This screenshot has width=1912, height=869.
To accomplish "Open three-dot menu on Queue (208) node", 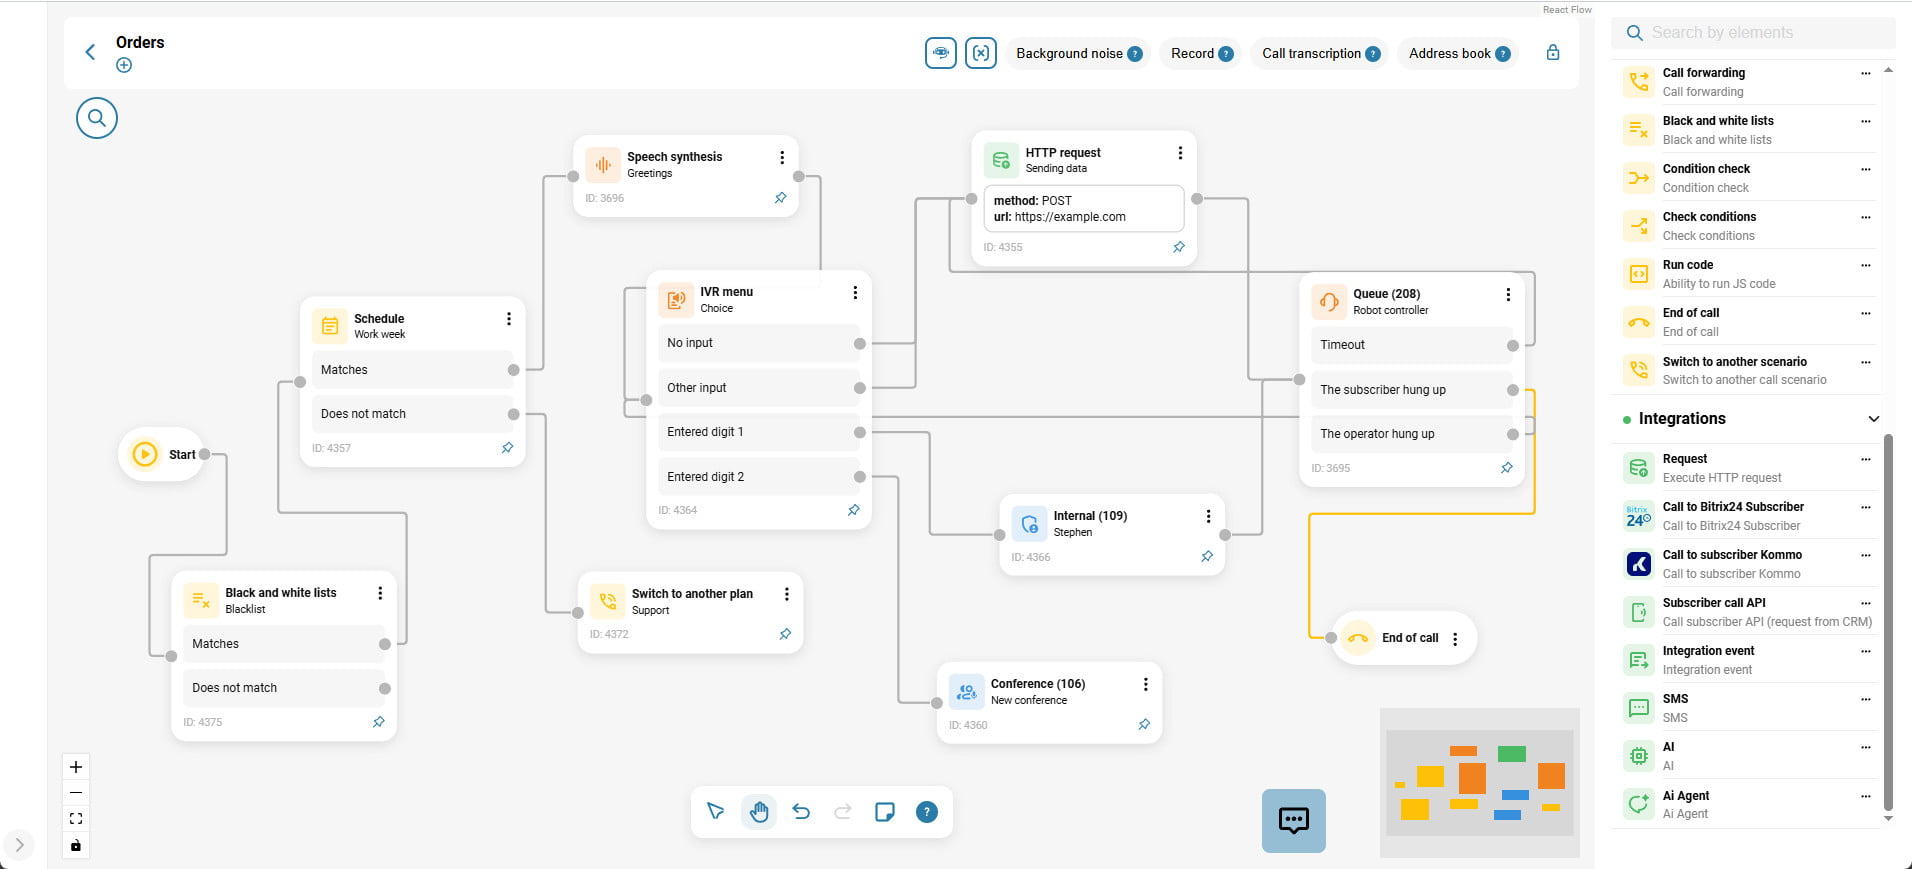I will point(1508,295).
